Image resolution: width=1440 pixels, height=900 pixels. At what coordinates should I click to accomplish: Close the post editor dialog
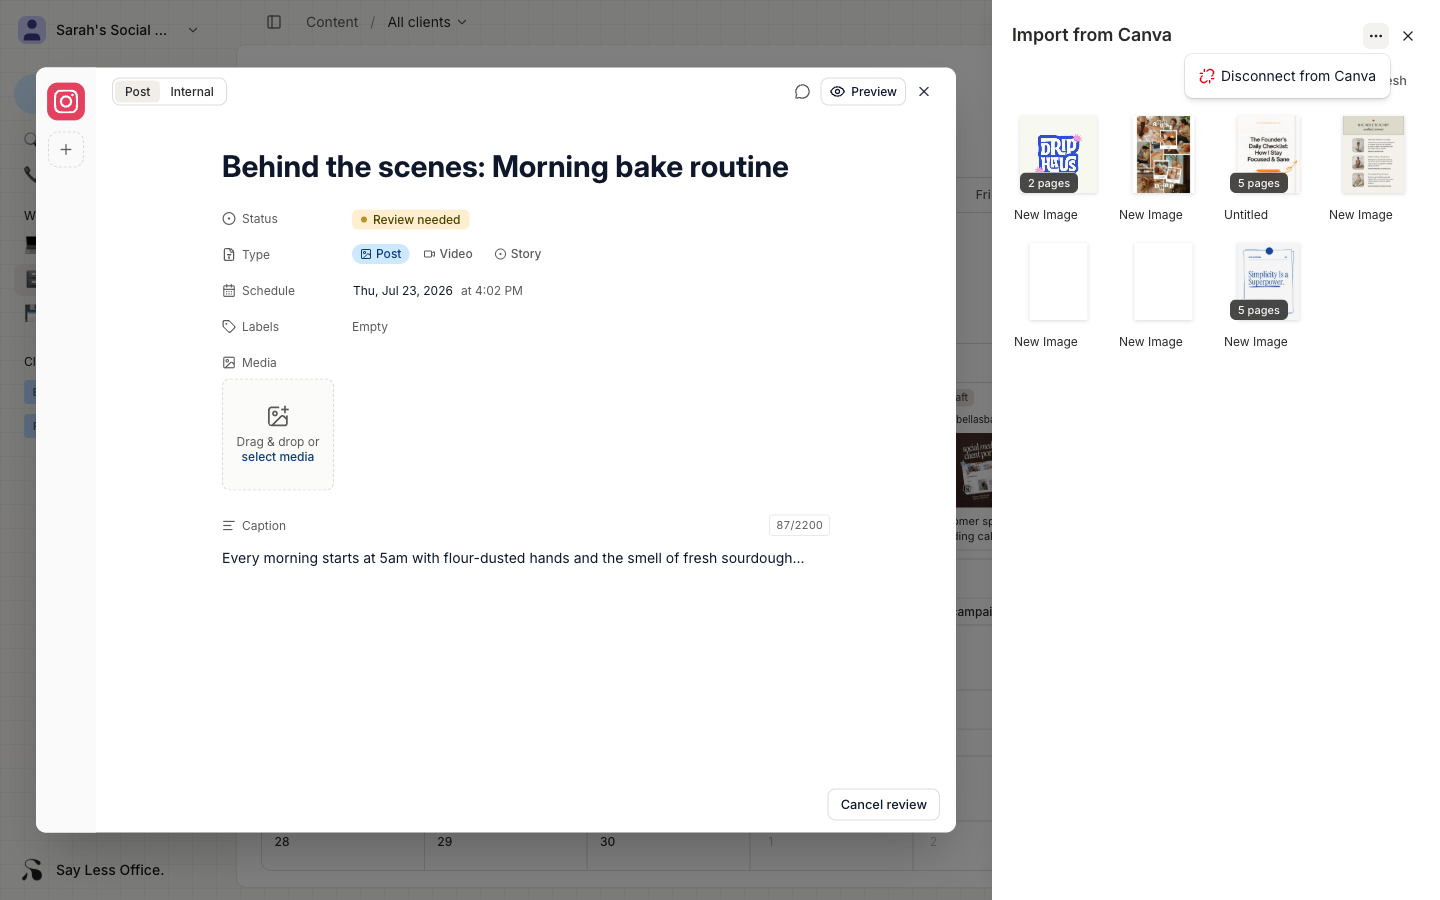click(924, 92)
